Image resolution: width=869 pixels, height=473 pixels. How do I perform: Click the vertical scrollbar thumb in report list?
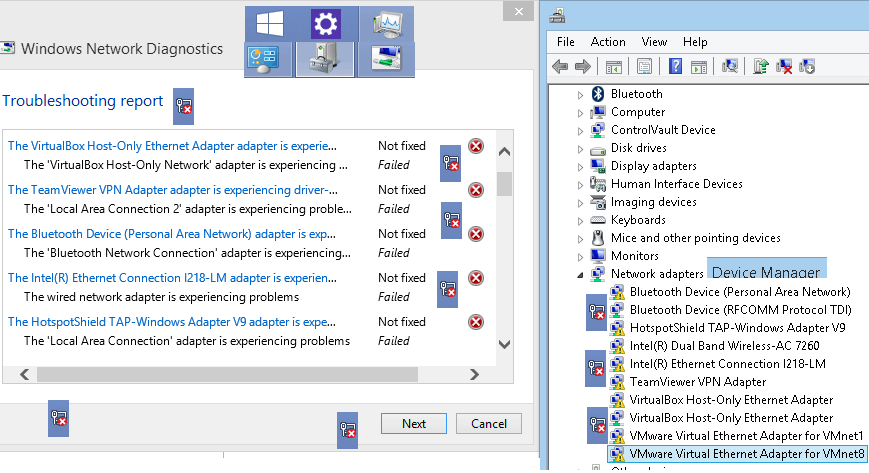point(504,184)
